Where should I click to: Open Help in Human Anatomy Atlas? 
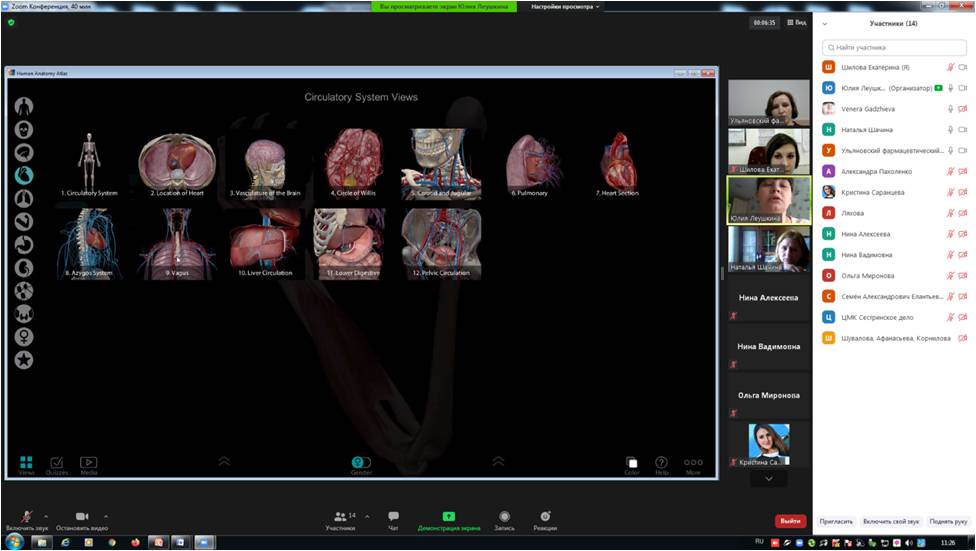coord(661,463)
